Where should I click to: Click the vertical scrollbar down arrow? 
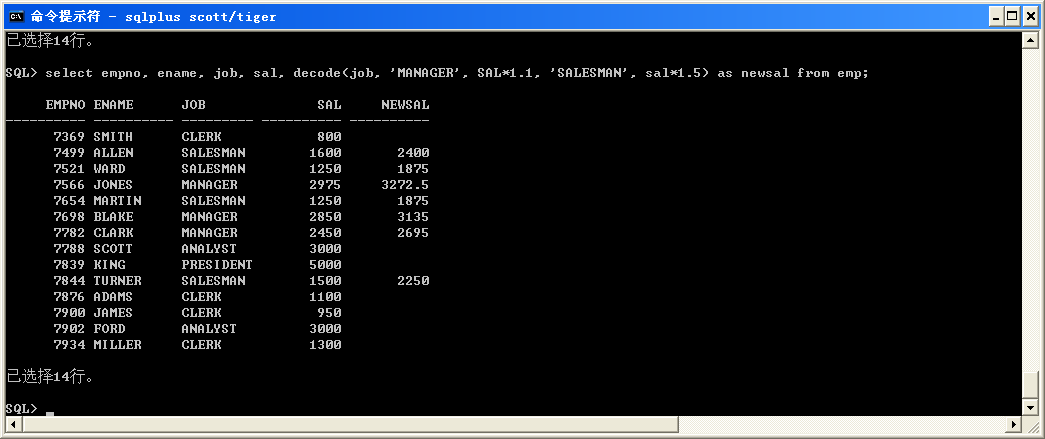tap(1030, 408)
